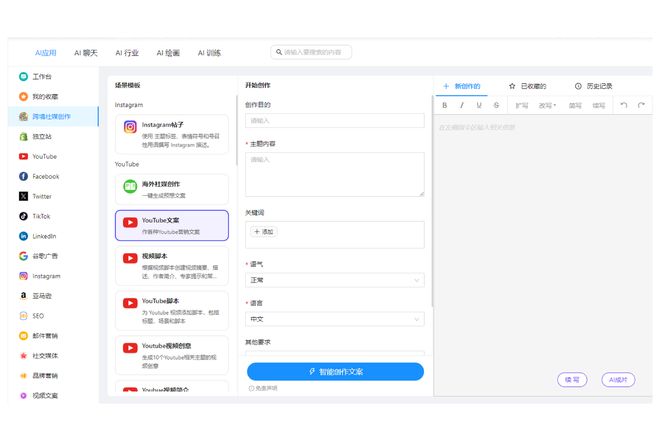Select Twitter in the left sidebar
This screenshot has height=441, width=660.
(x=53, y=196)
